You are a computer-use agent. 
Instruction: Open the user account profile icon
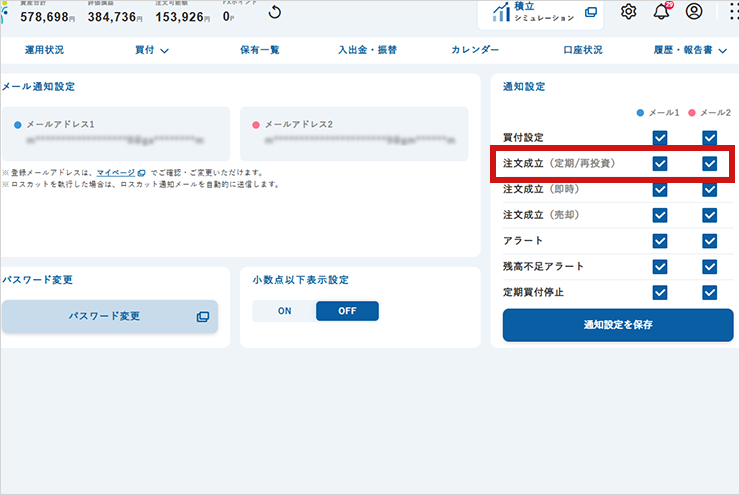click(x=694, y=11)
